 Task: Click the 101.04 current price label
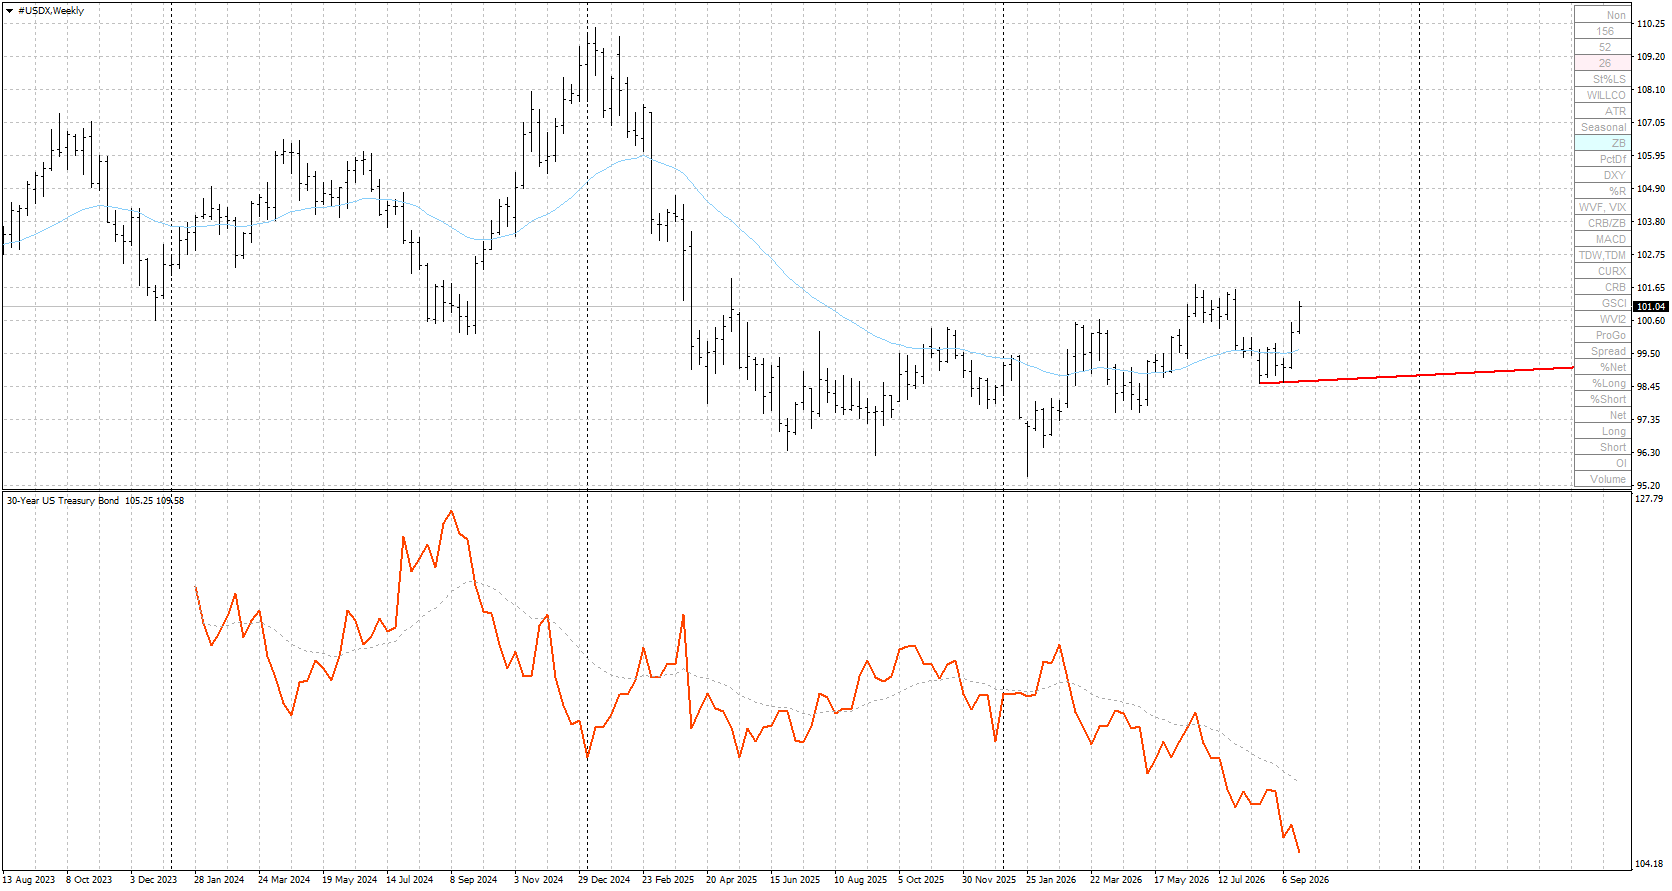1651,306
